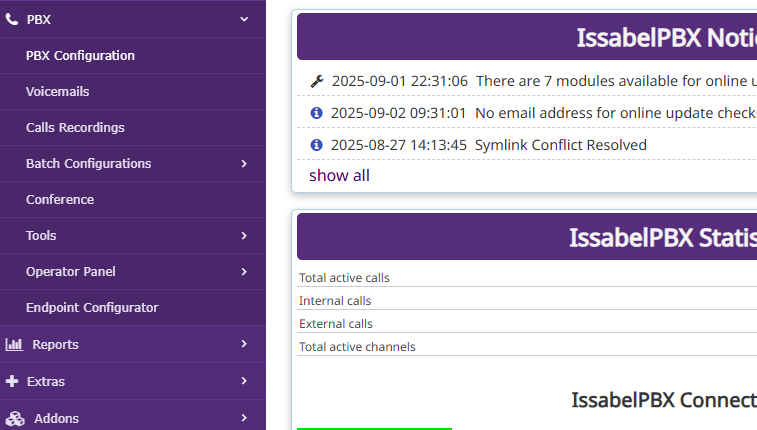Click info icon beside Symlink Conflict notice
This screenshot has width=757, height=430.
[x=317, y=145]
